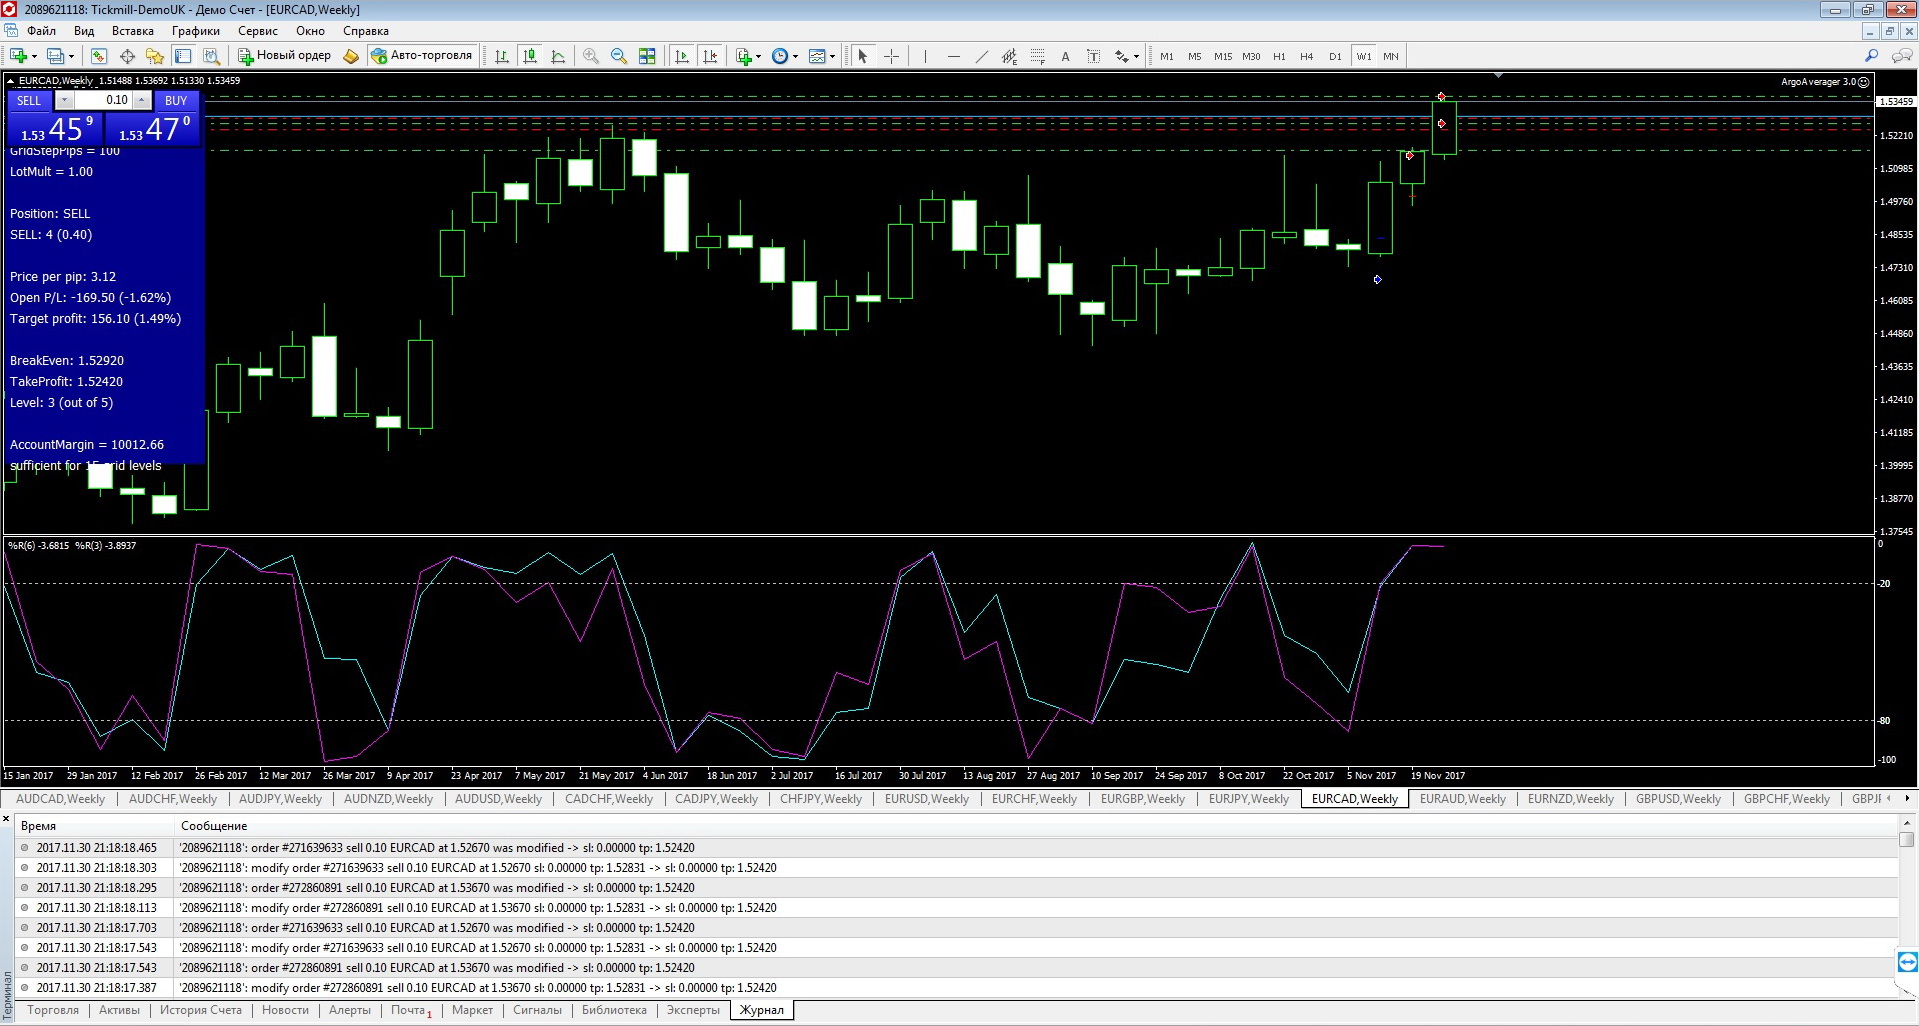This screenshot has width=1919, height=1026.
Task: Select the trendline drawing tool
Action: [x=981, y=56]
